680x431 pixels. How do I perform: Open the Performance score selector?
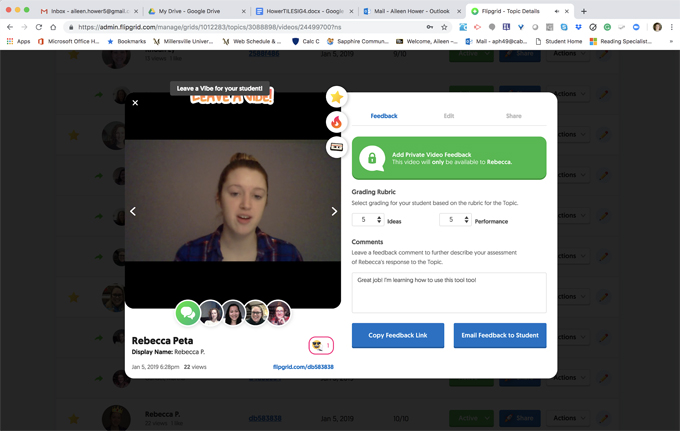point(454,220)
